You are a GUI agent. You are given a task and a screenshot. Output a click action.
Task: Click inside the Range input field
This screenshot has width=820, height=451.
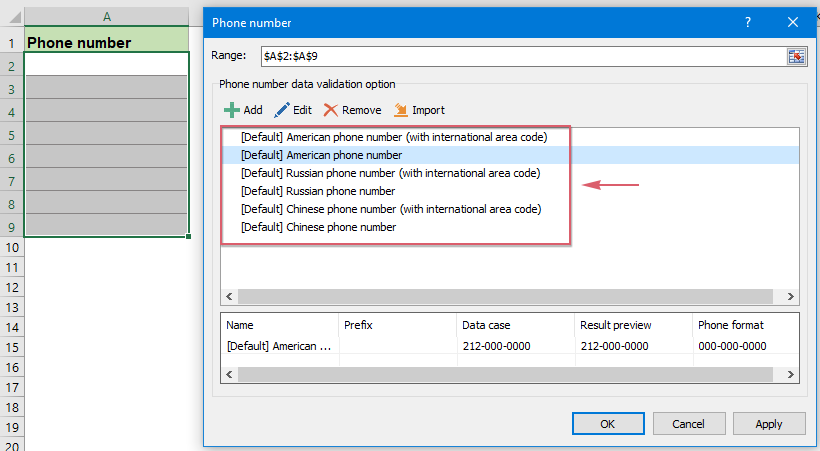[x=510, y=57]
